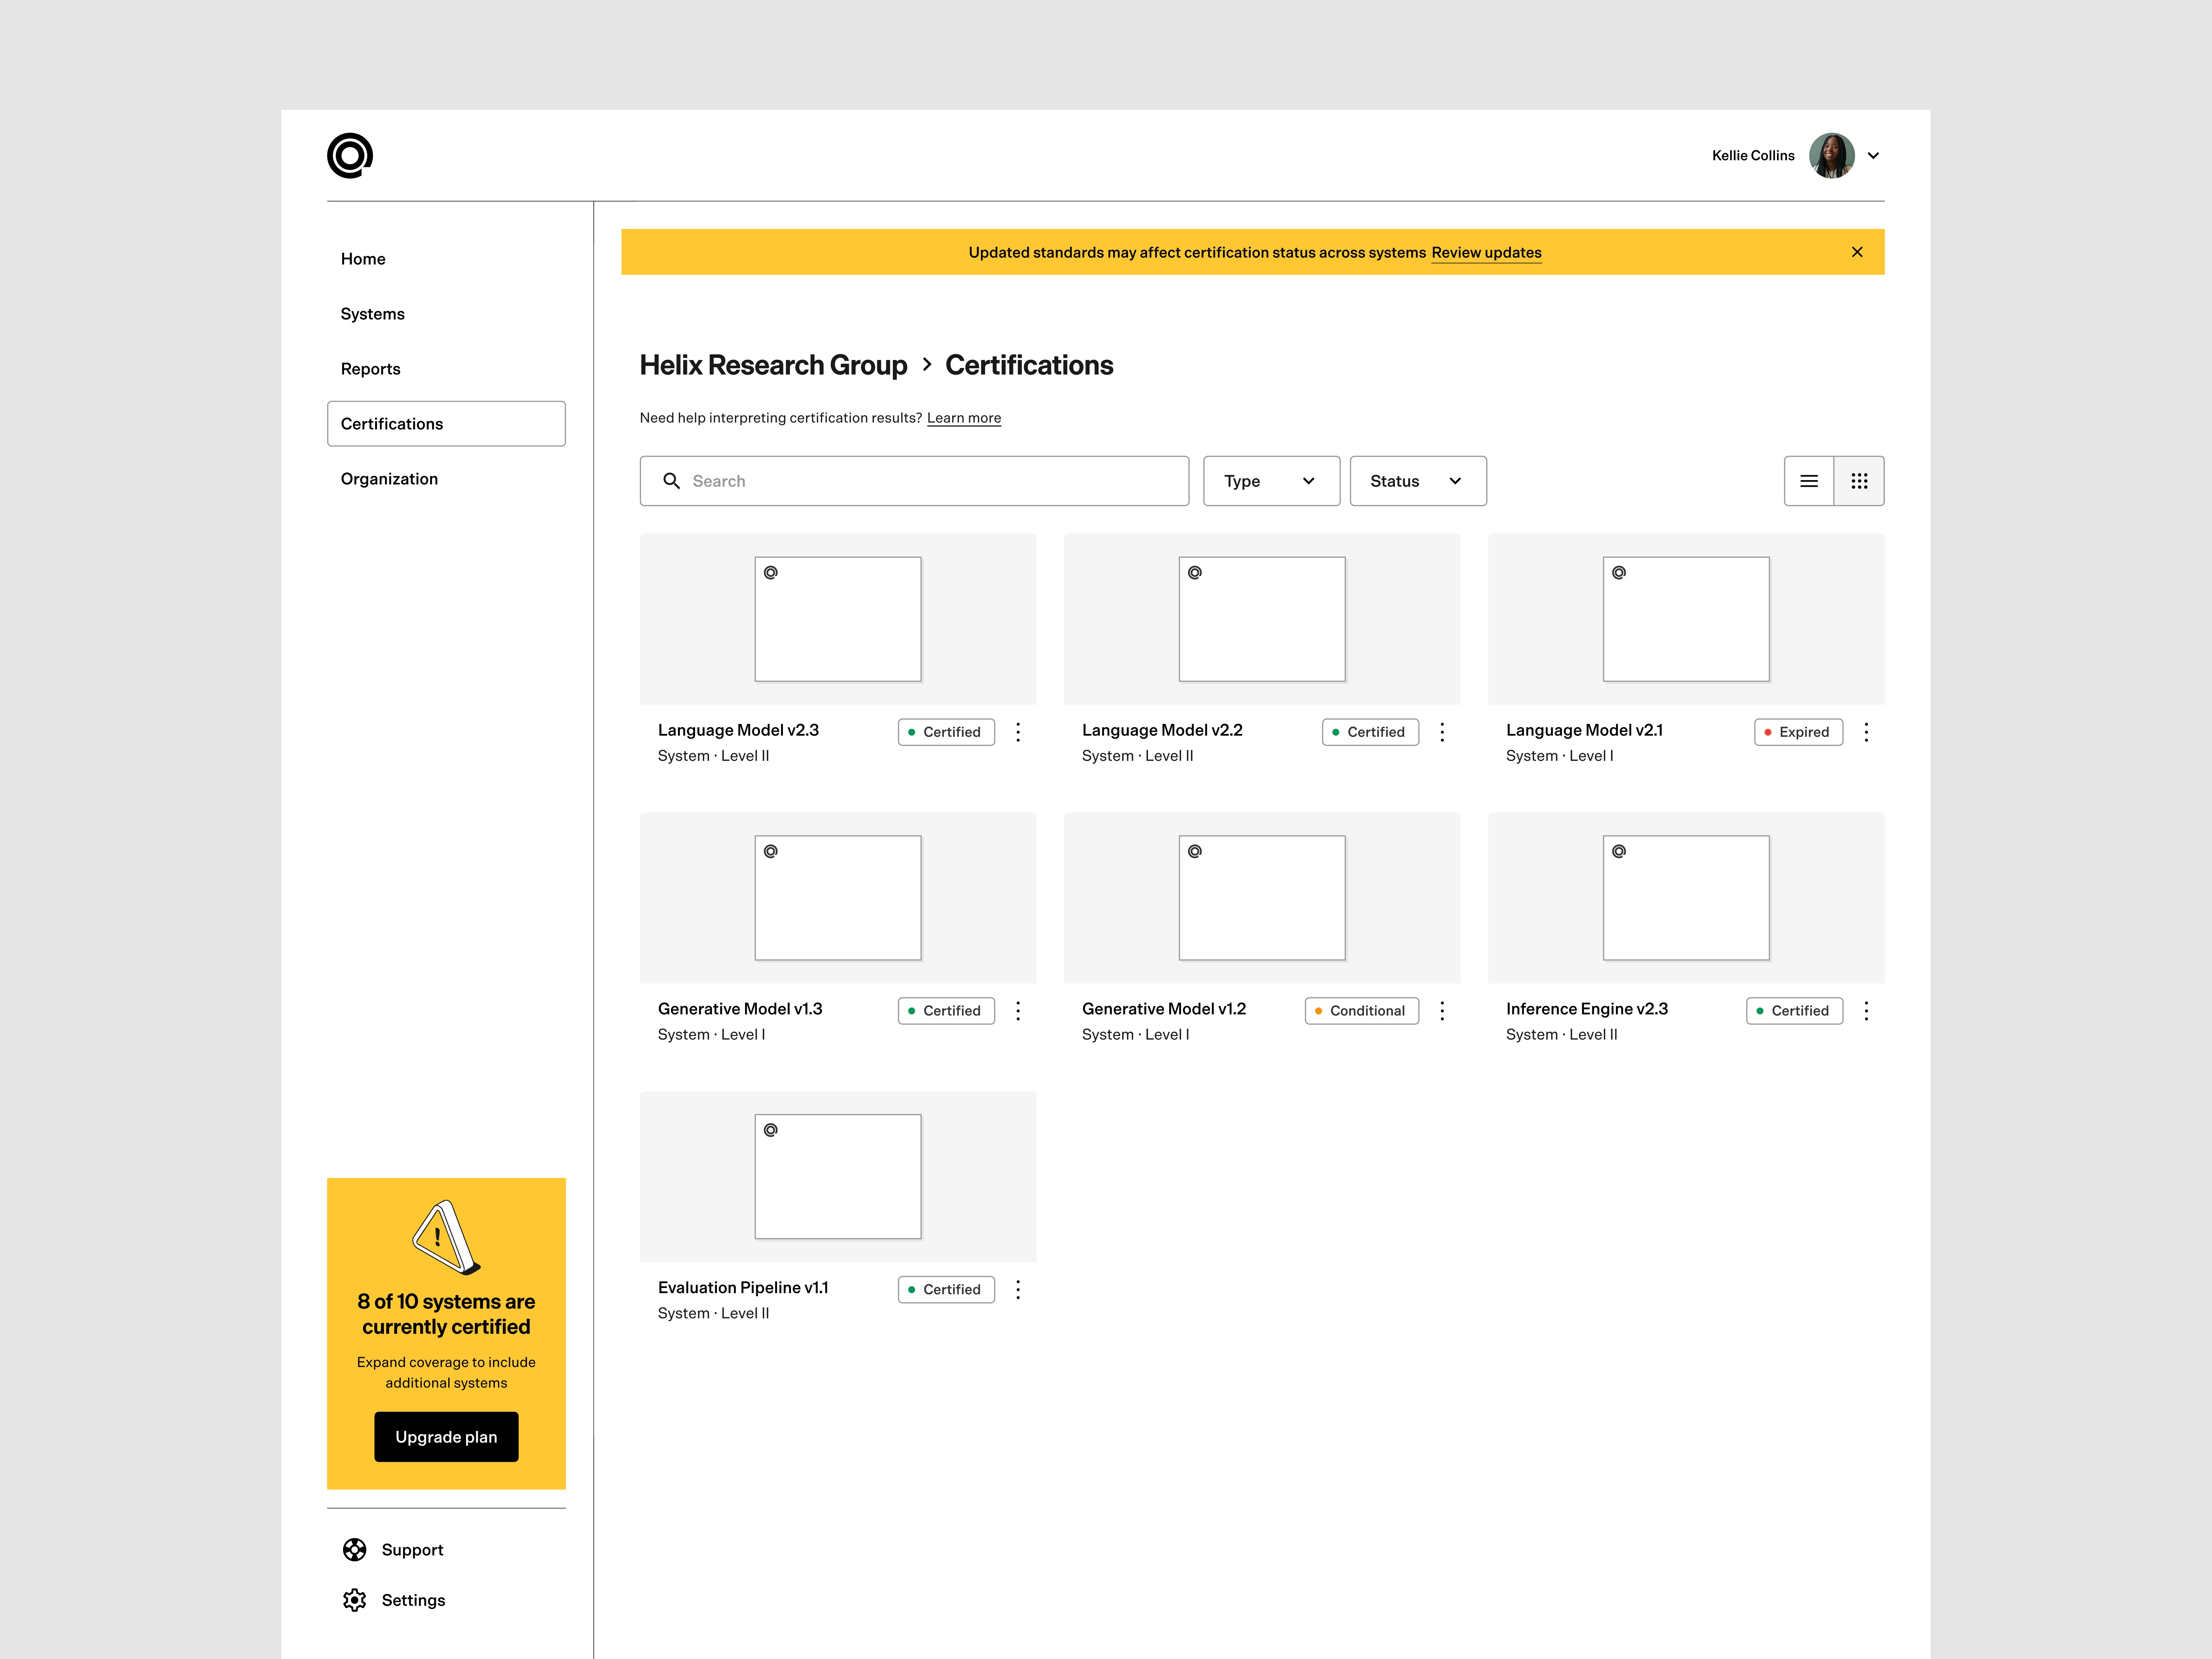
Task: Click Certified badge on Language Model v2.2
Action: tap(1370, 732)
